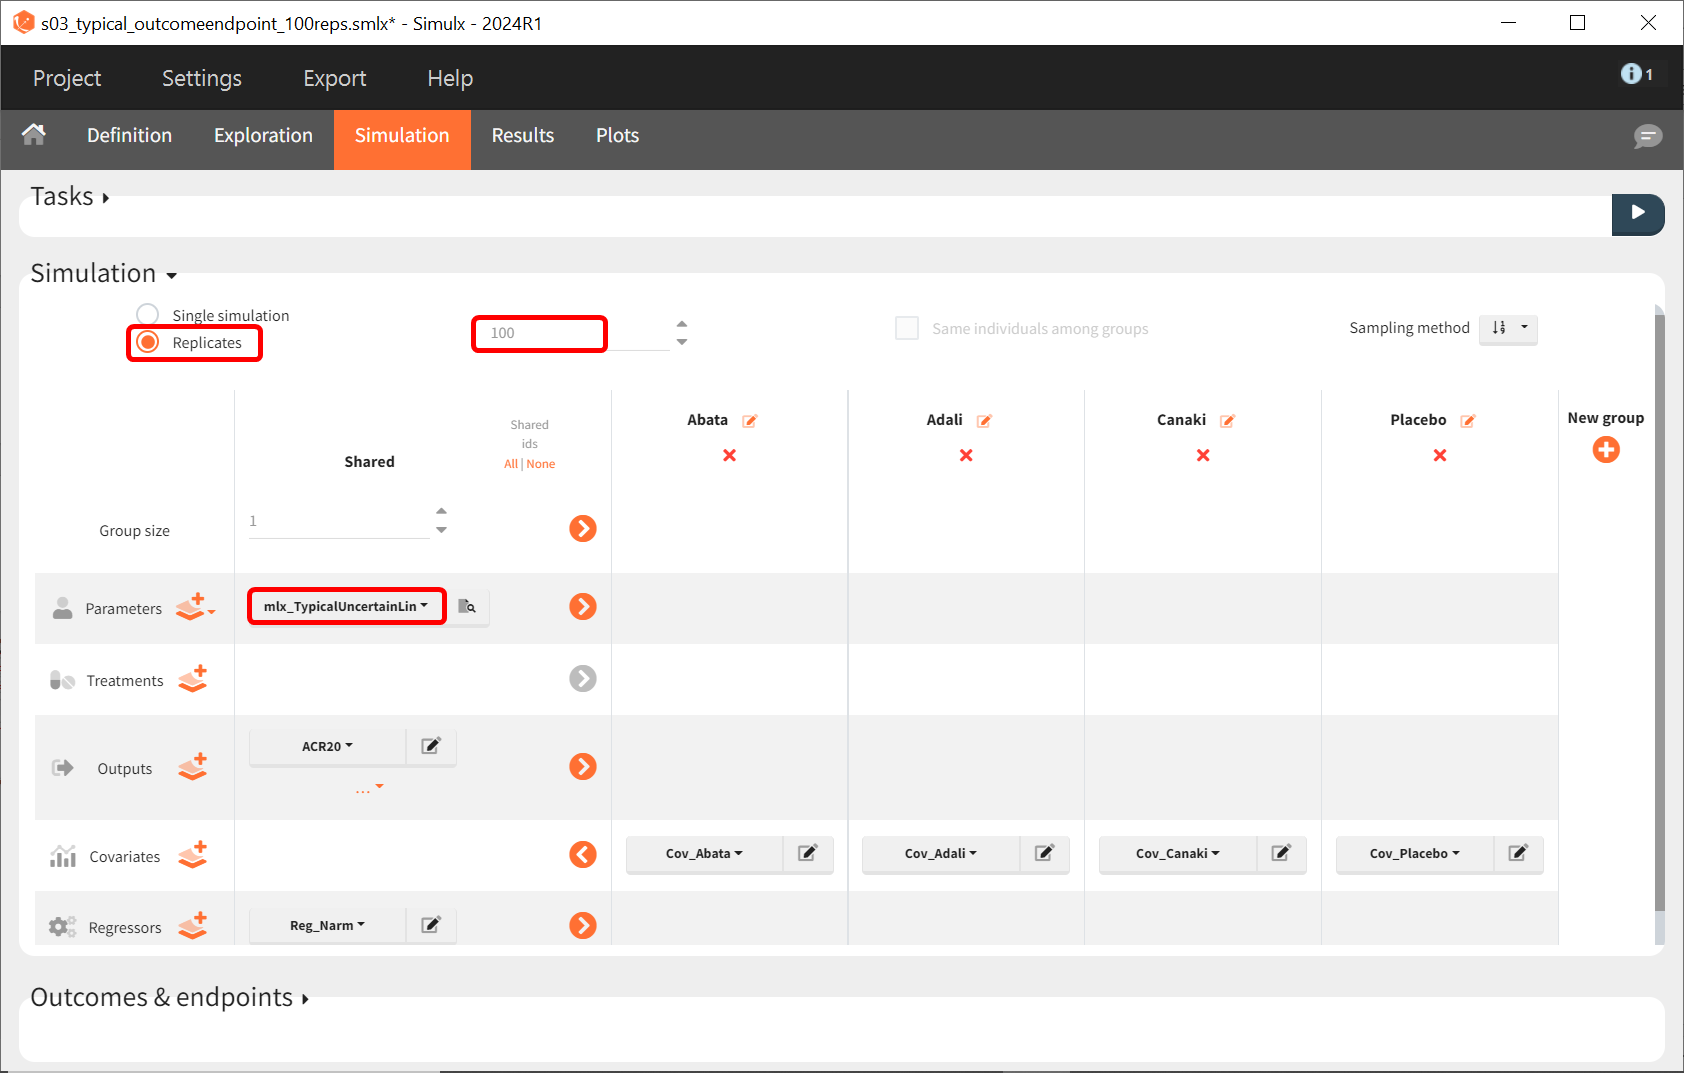This screenshot has height=1073, width=1684.
Task: Add a new Treatments element
Action: 192,679
